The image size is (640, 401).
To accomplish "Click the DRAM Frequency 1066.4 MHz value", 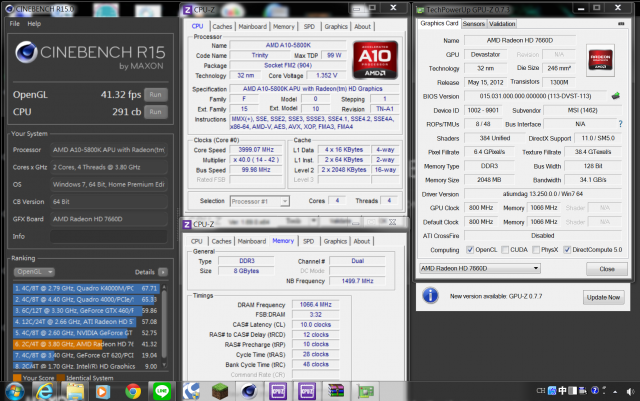I will pyautogui.click(x=316, y=305).
